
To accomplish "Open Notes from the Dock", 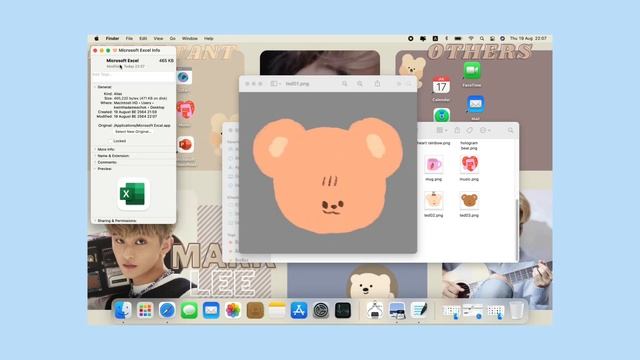I will pos(277,311).
